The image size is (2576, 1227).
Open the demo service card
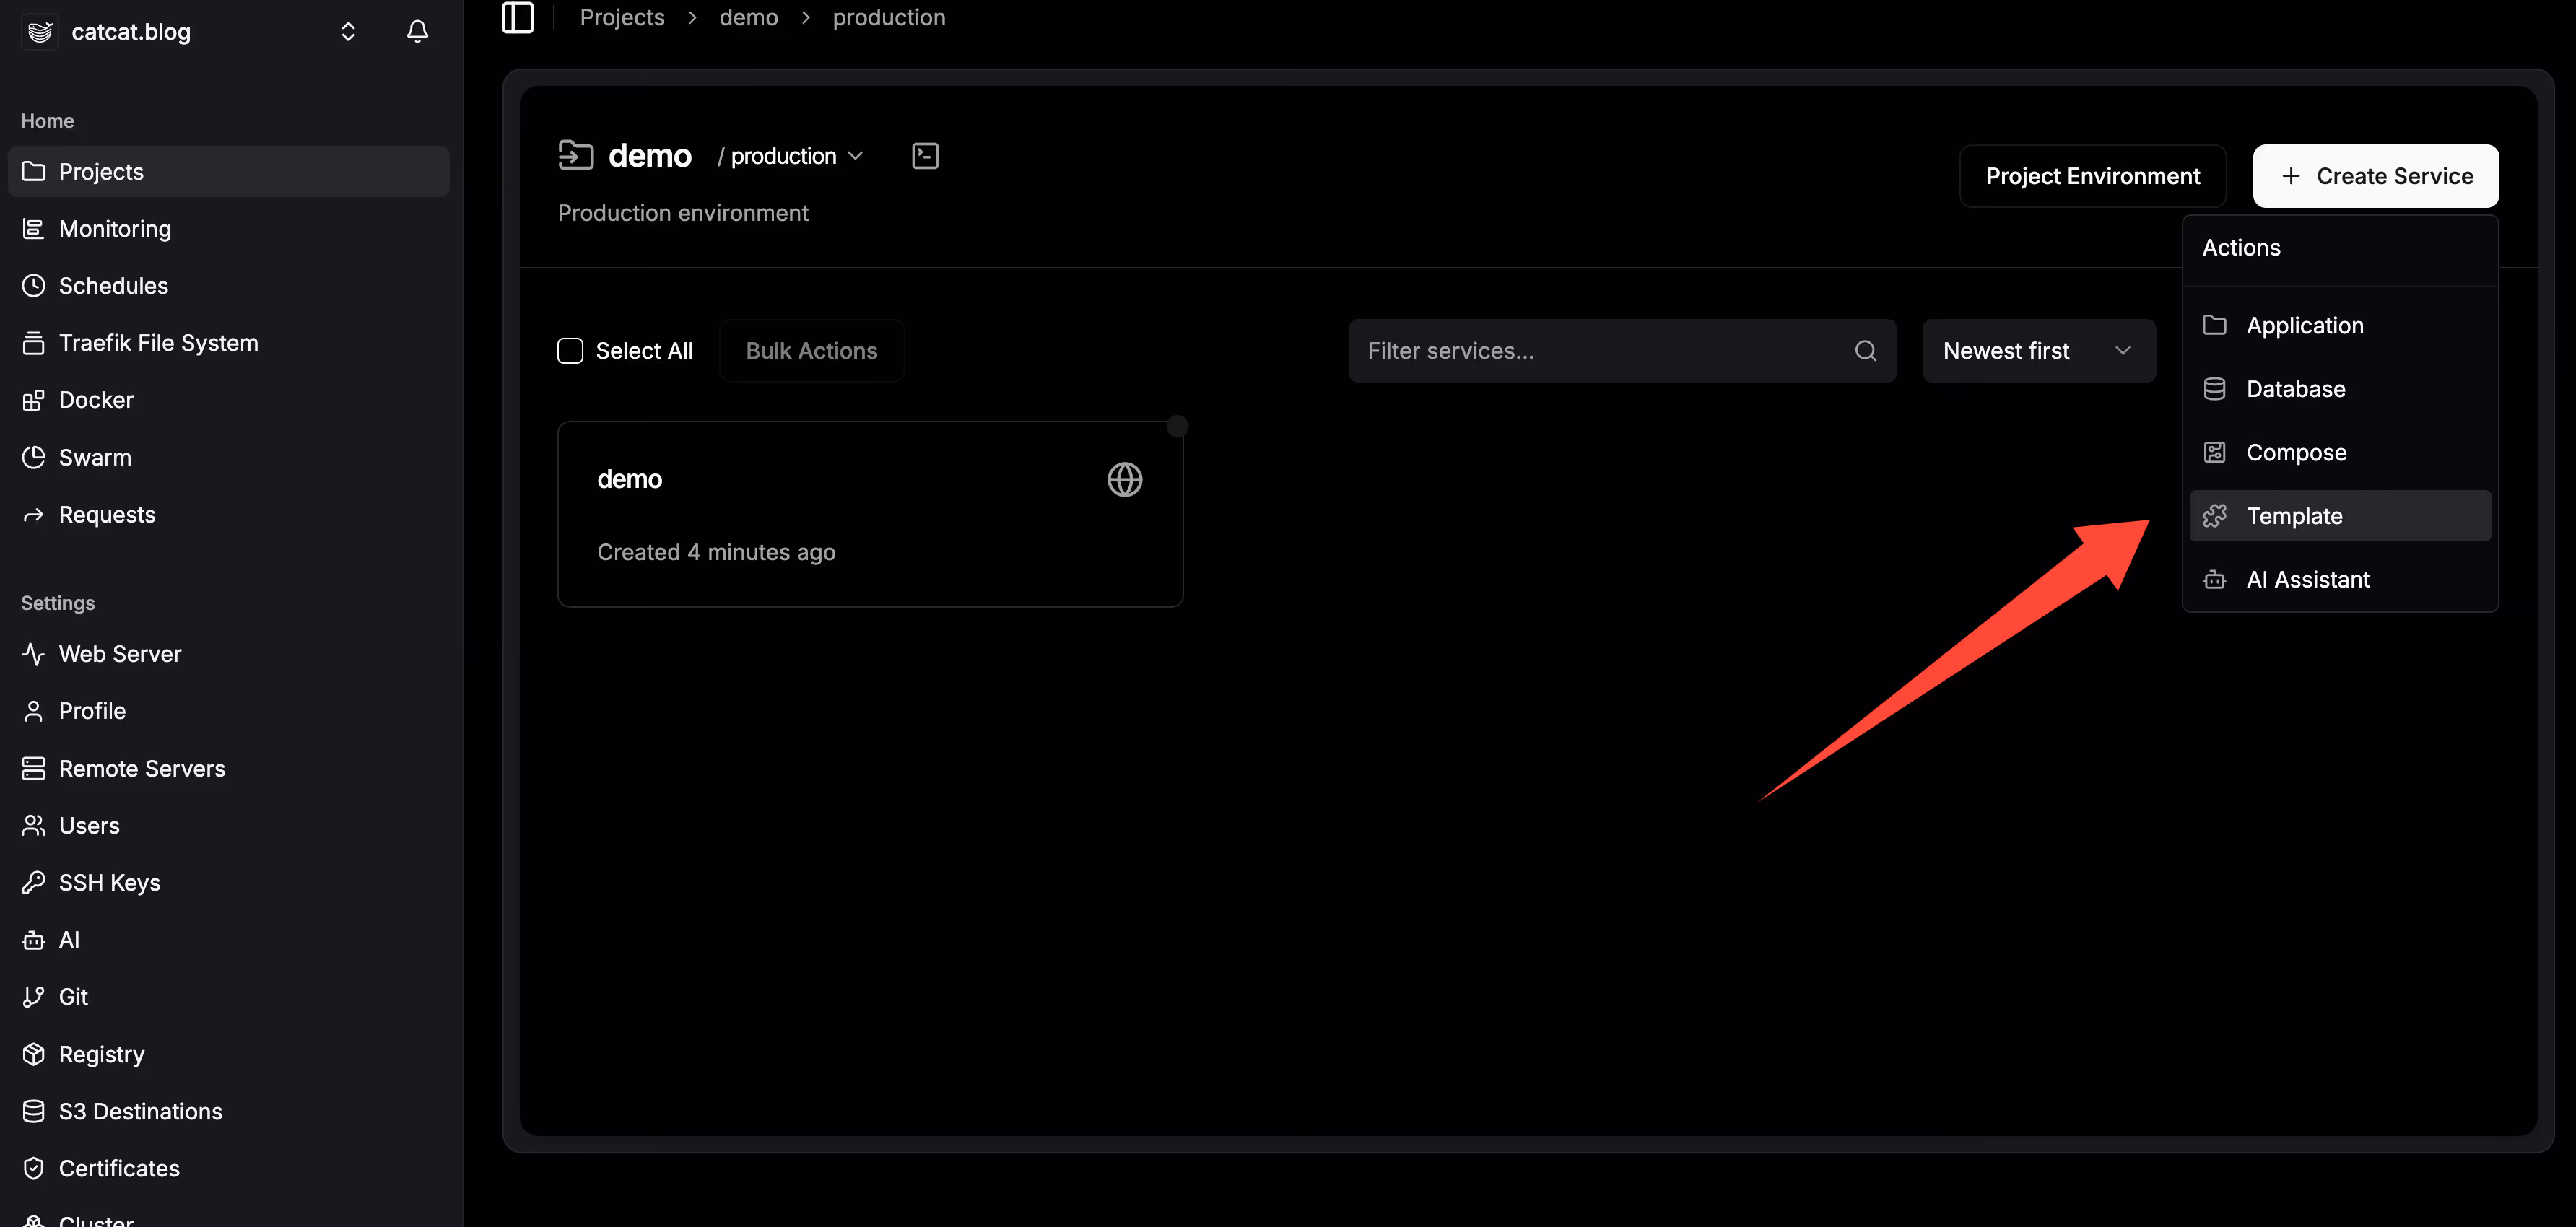[x=869, y=514]
